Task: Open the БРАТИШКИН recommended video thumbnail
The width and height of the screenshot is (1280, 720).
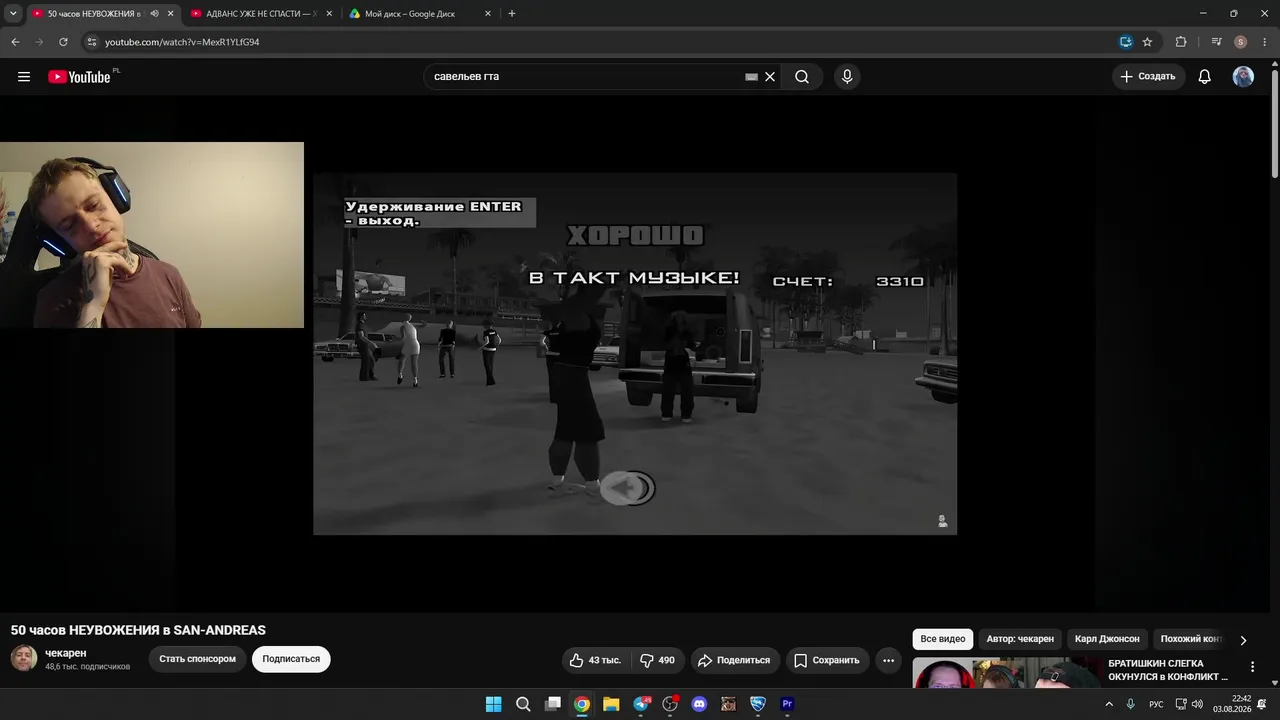Action: point(1006,673)
